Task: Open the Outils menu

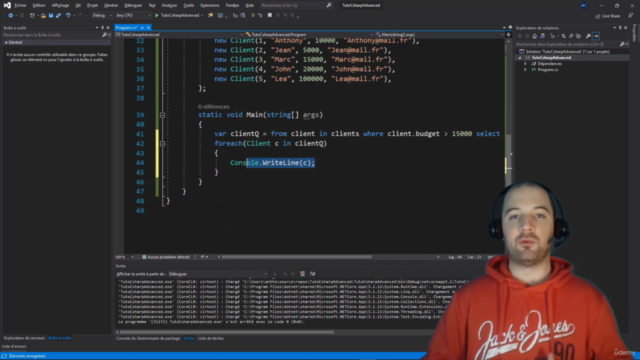Action: (189, 5)
